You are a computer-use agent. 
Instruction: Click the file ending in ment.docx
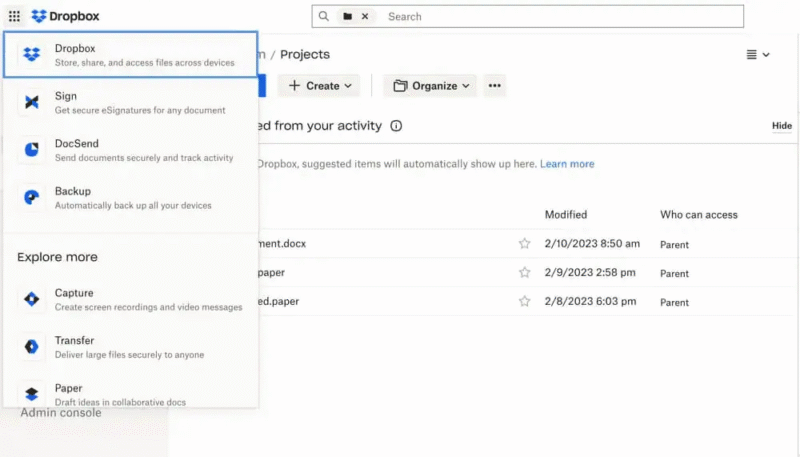282,244
